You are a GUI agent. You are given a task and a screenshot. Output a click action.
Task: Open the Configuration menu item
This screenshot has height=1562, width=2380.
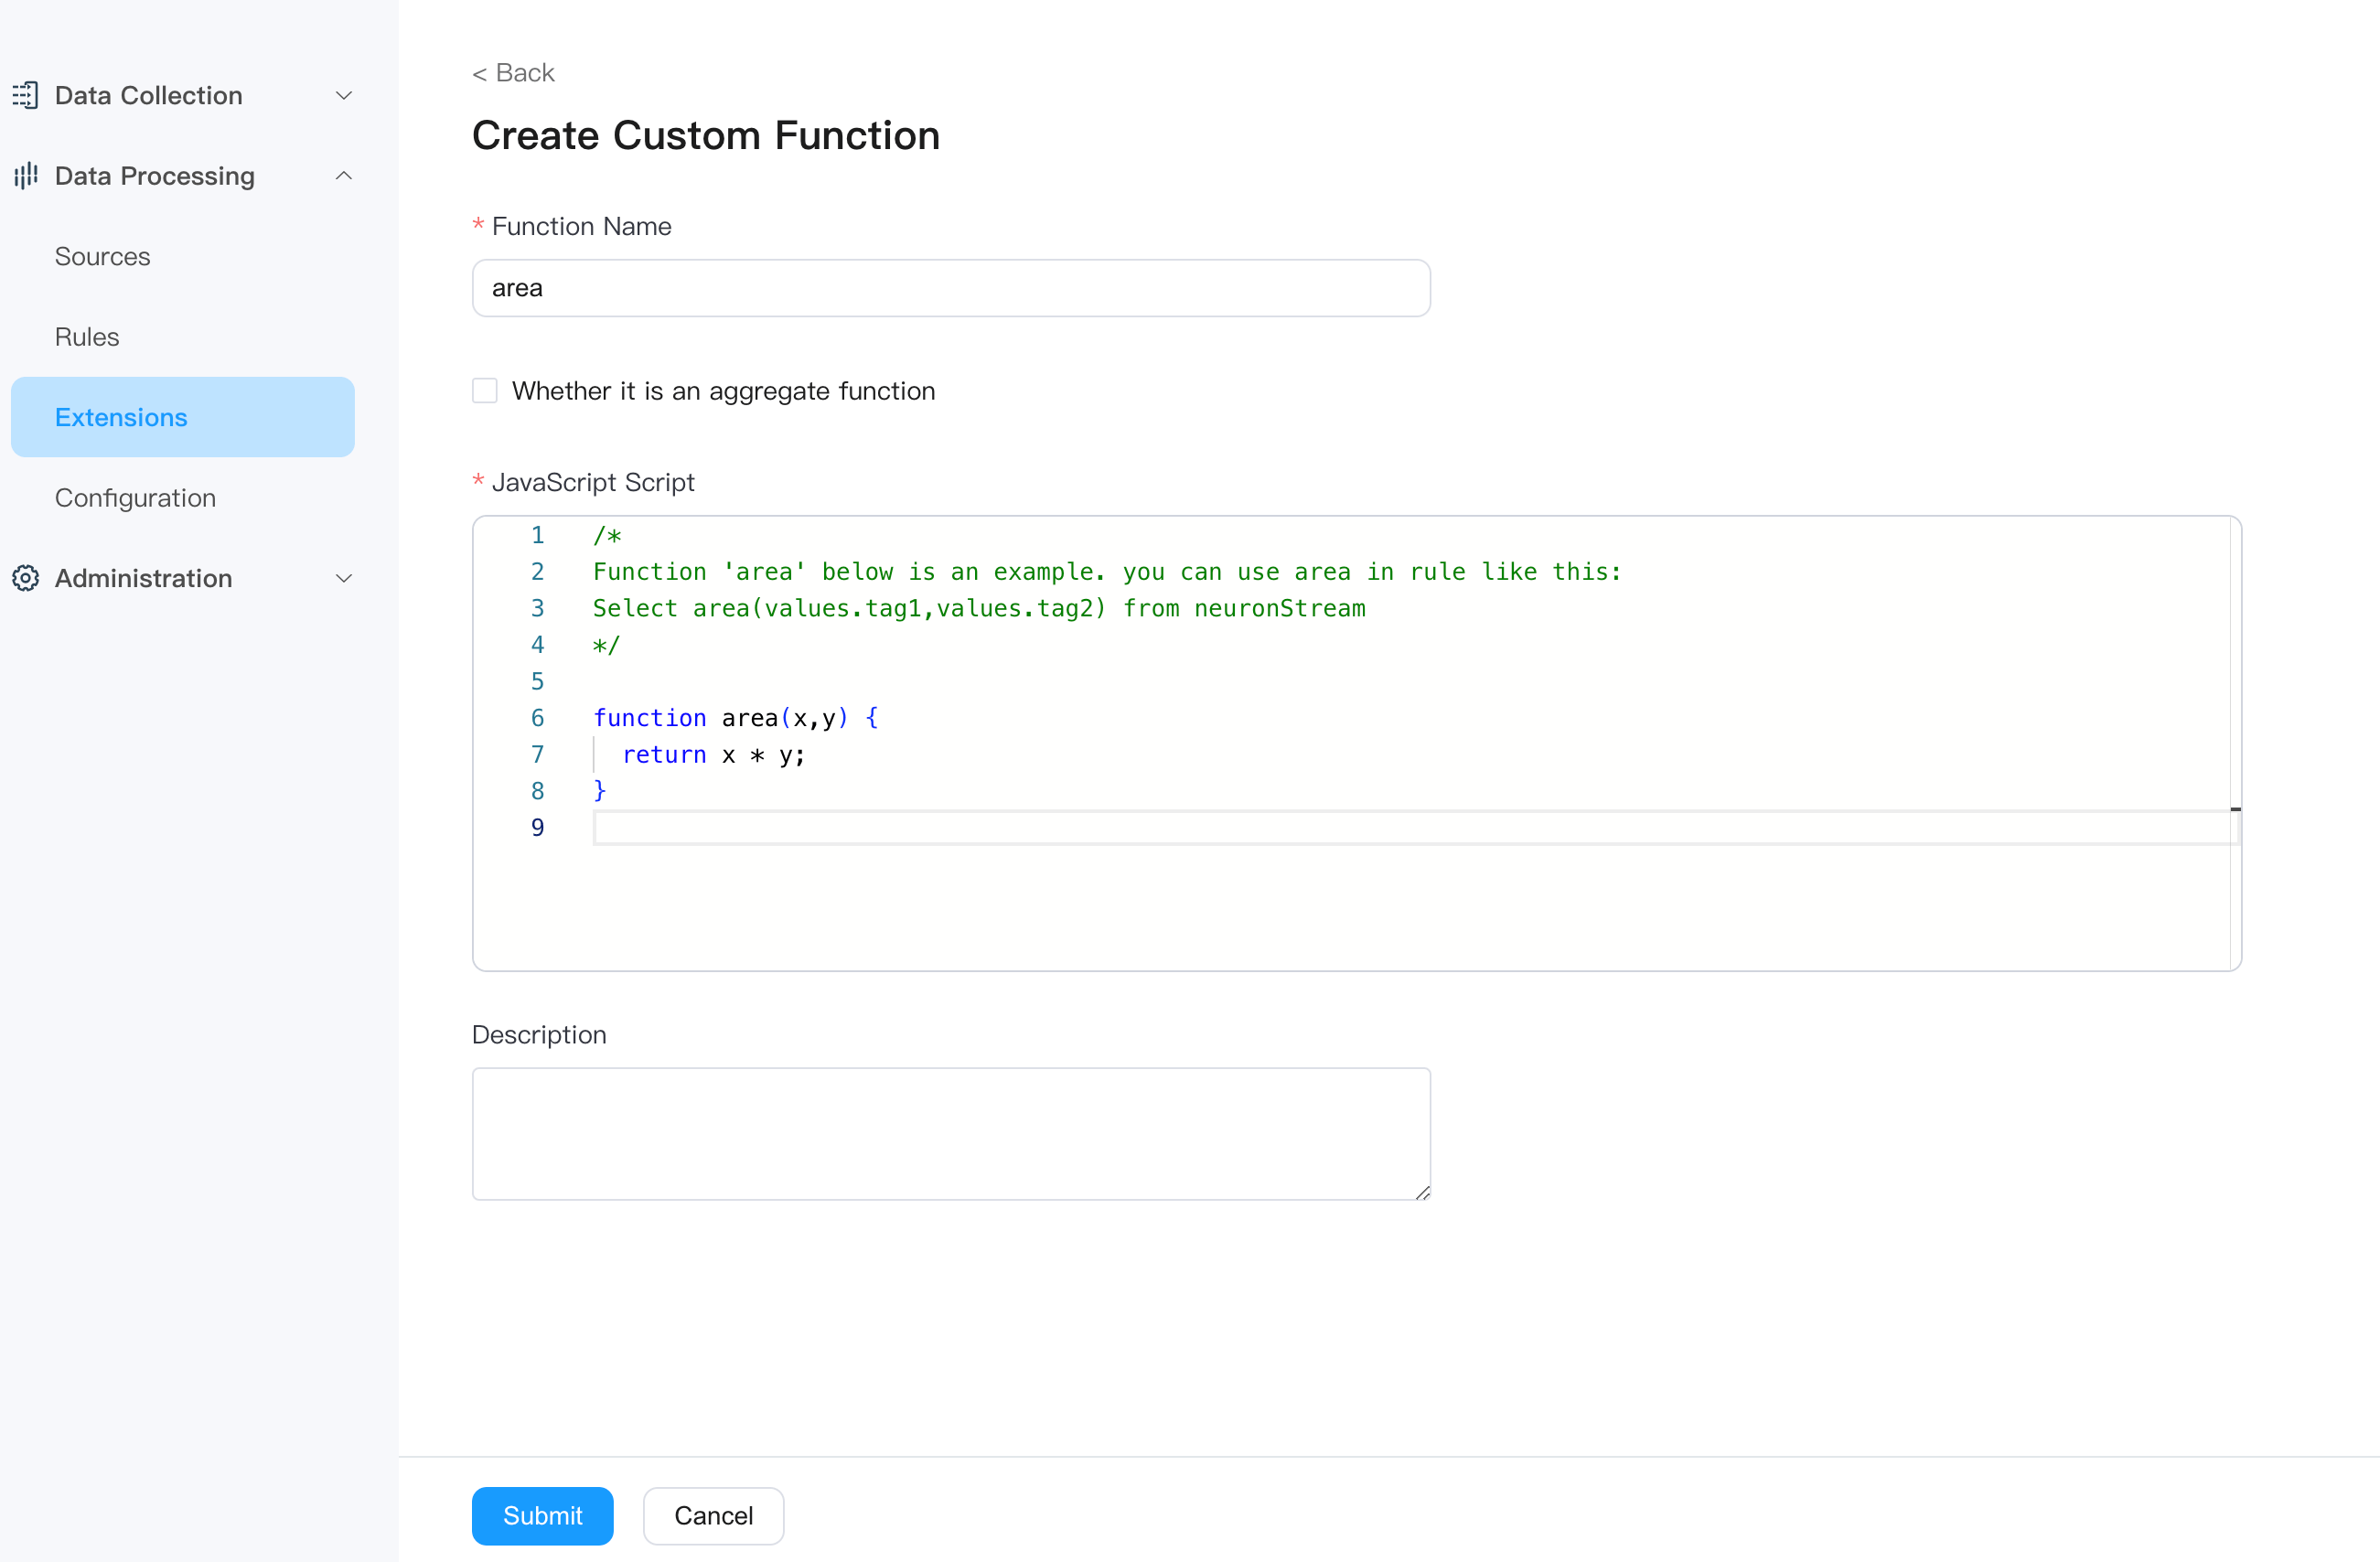click(x=135, y=498)
